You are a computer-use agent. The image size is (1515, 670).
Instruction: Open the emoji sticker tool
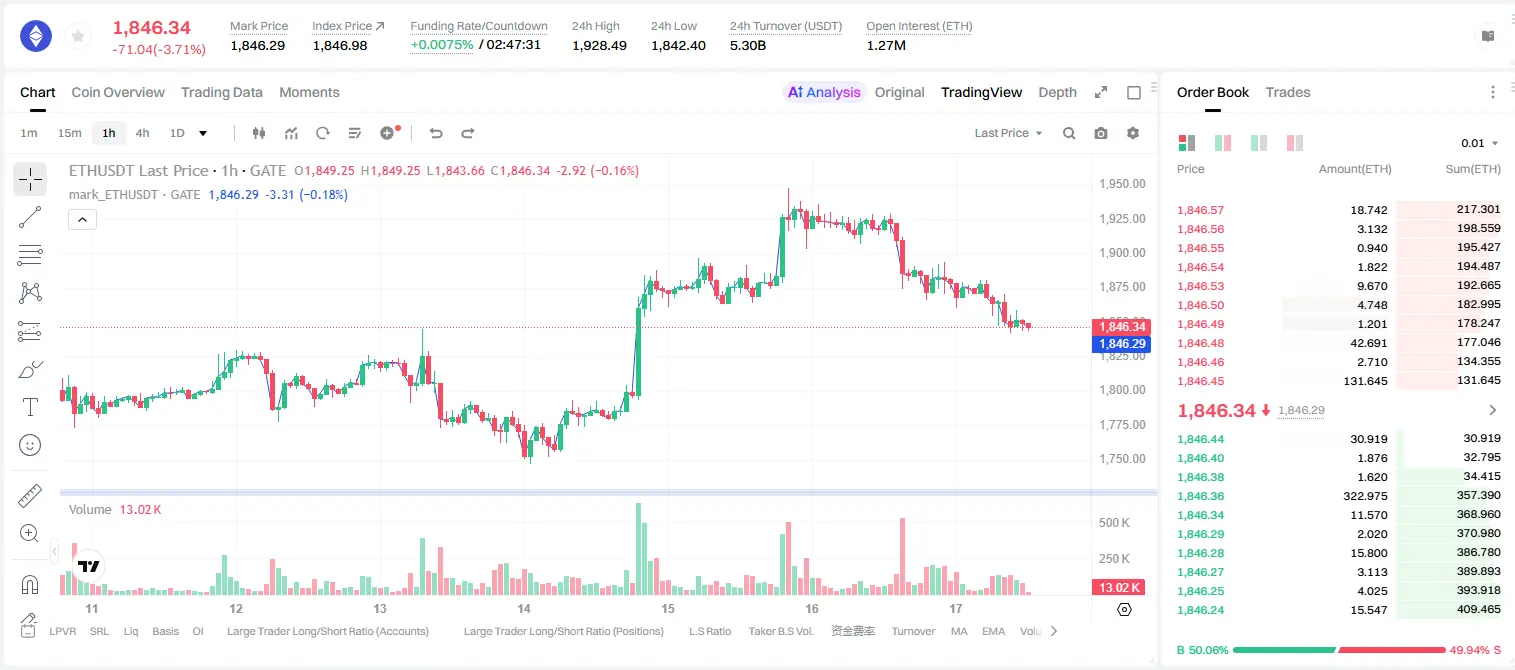[x=30, y=445]
